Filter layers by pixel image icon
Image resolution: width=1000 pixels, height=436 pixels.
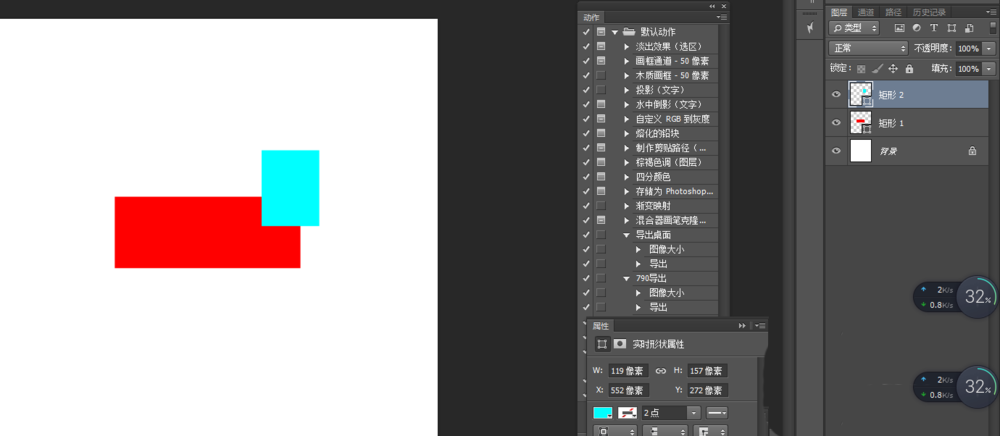point(900,28)
